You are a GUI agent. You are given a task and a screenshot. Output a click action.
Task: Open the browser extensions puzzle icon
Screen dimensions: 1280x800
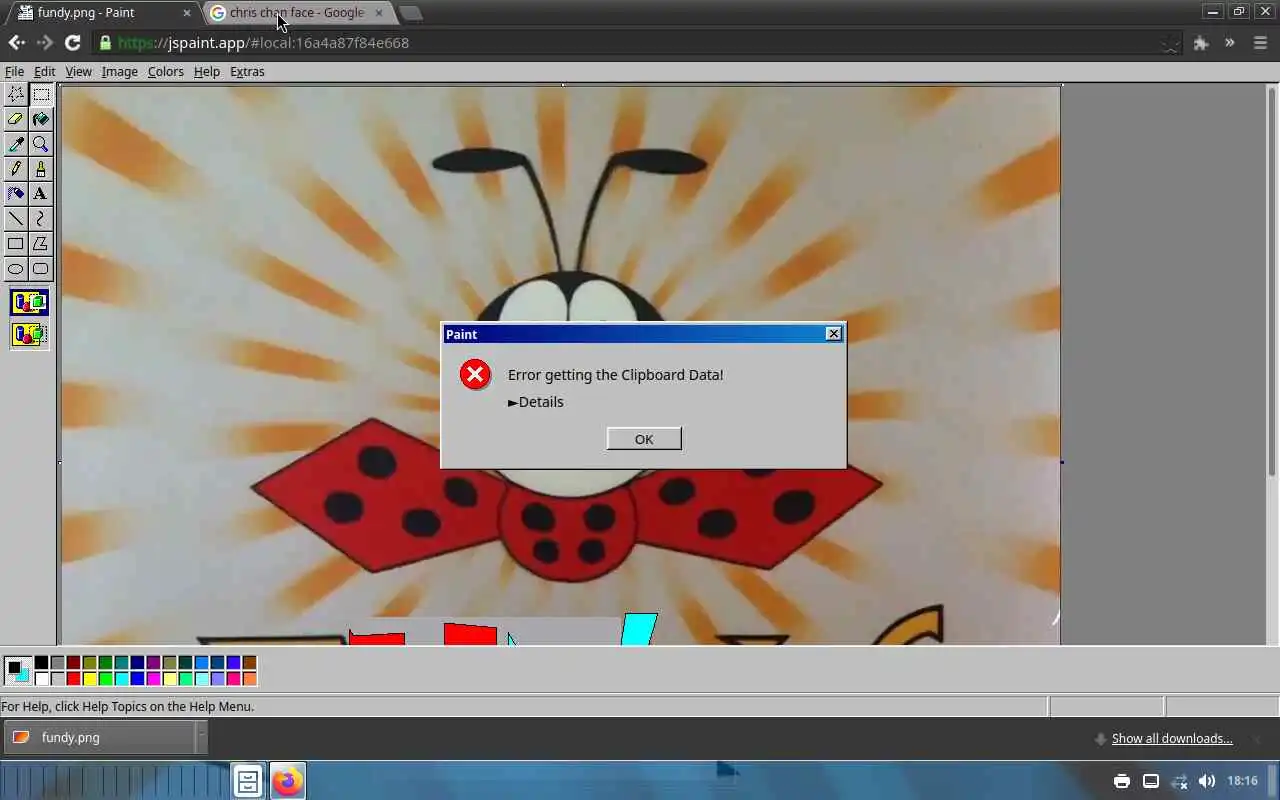pos(1201,43)
